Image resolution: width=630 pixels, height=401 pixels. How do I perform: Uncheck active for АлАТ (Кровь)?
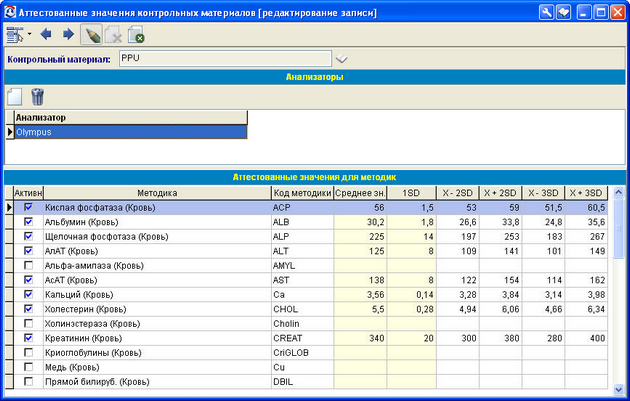(28, 250)
